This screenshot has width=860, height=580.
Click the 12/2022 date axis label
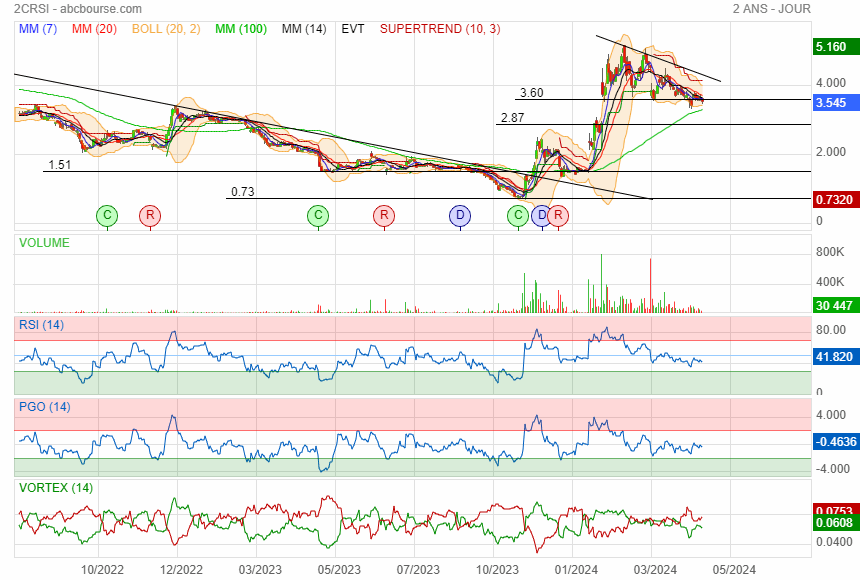point(182,570)
